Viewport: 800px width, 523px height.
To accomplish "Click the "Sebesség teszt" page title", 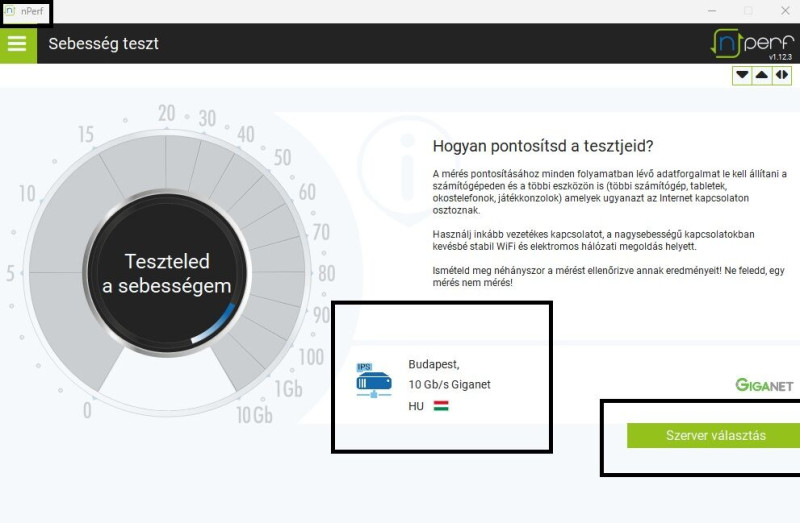I will (x=104, y=44).
